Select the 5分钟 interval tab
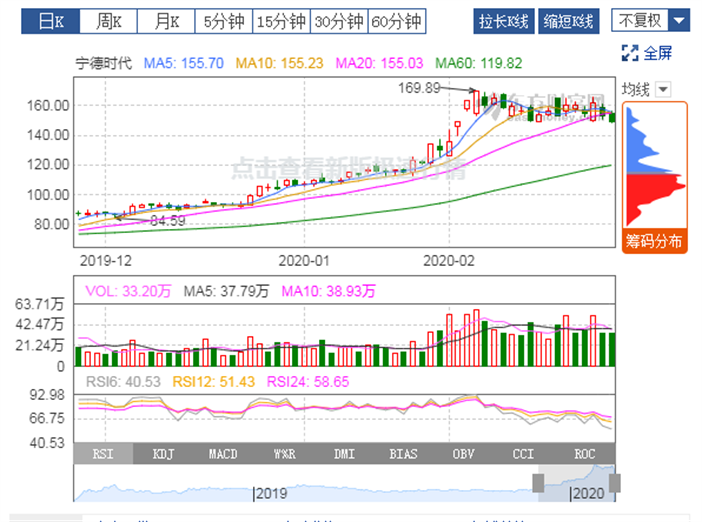The width and height of the screenshot is (702, 522). click(x=224, y=21)
